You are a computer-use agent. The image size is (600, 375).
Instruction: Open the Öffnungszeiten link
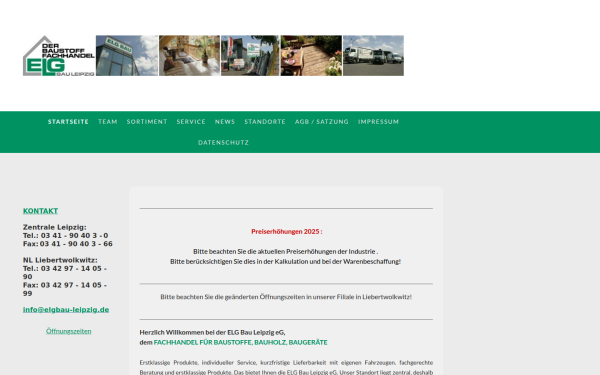68,331
